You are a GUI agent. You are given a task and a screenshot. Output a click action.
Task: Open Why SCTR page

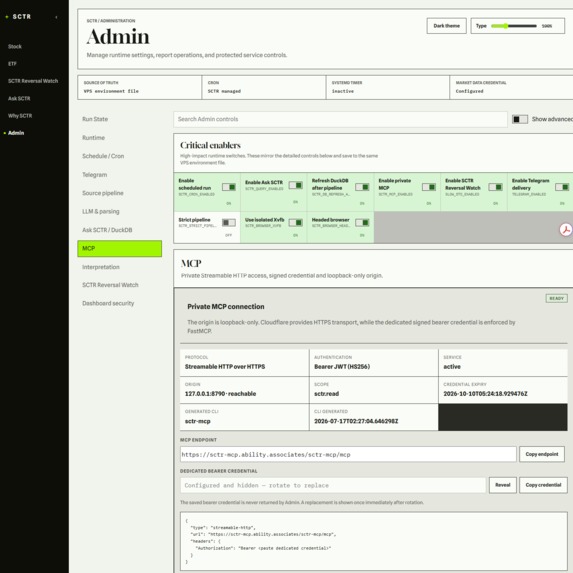pos(20,115)
